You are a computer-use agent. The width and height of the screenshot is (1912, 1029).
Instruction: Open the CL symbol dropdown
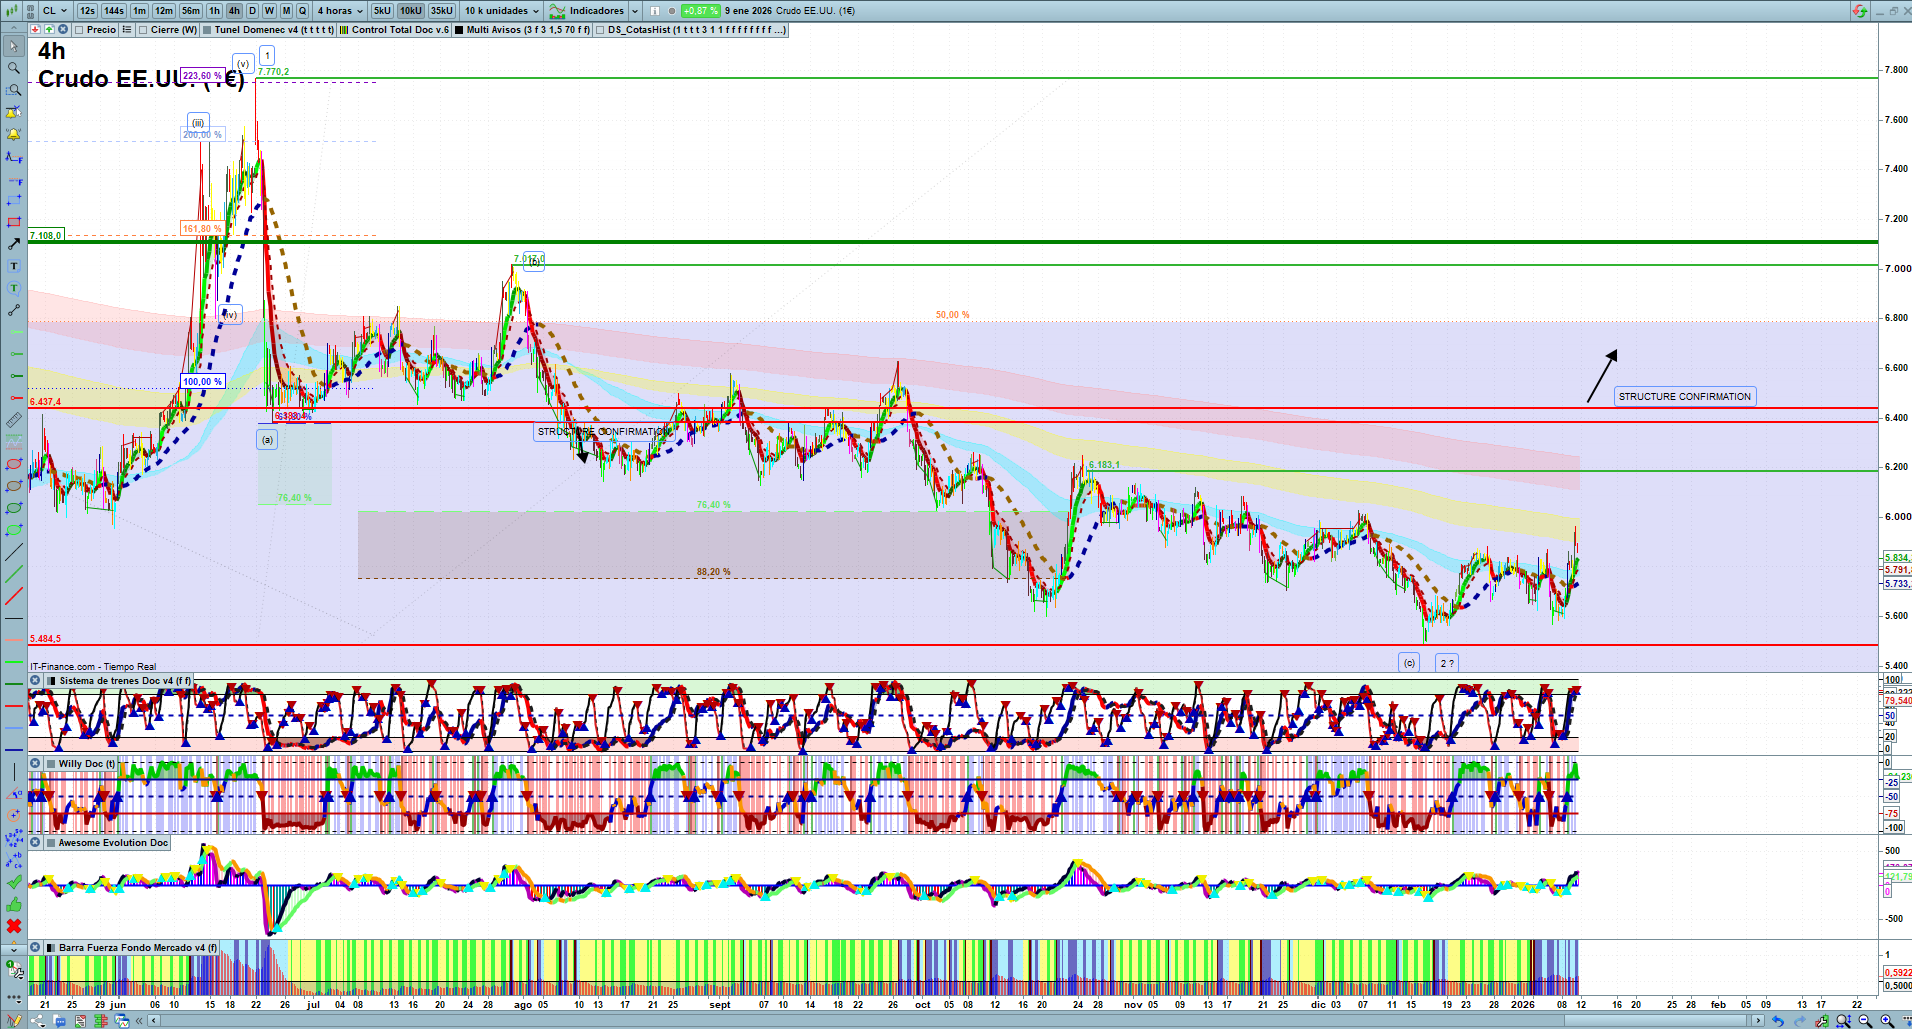[55, 11]
